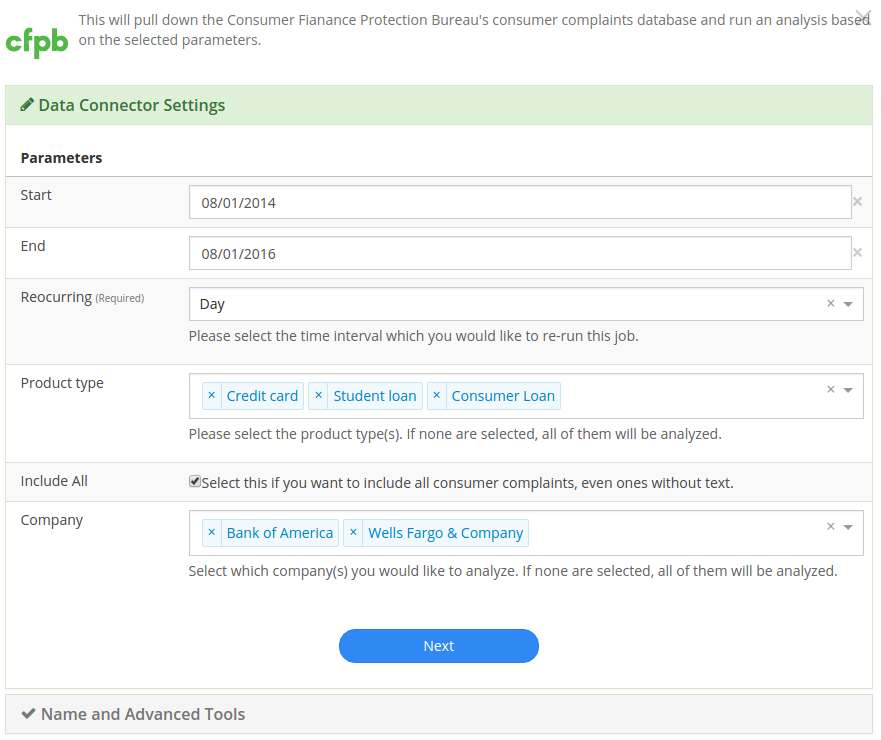Click empty area in Product type field
The image size is (881, 740).
pos(691,396)
